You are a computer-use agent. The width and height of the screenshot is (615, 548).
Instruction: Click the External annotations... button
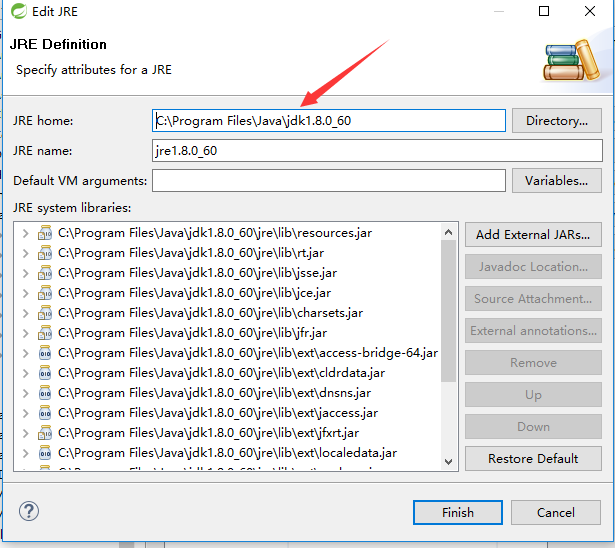[x=533, y=331]
